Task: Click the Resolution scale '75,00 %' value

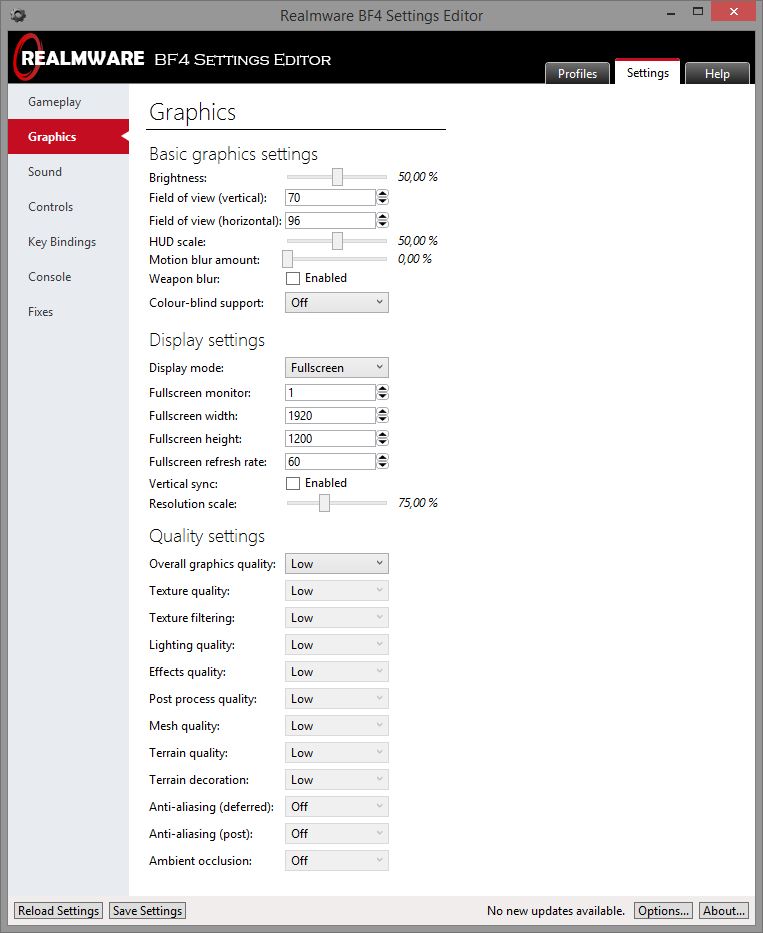Action: [x=417, y=503]
